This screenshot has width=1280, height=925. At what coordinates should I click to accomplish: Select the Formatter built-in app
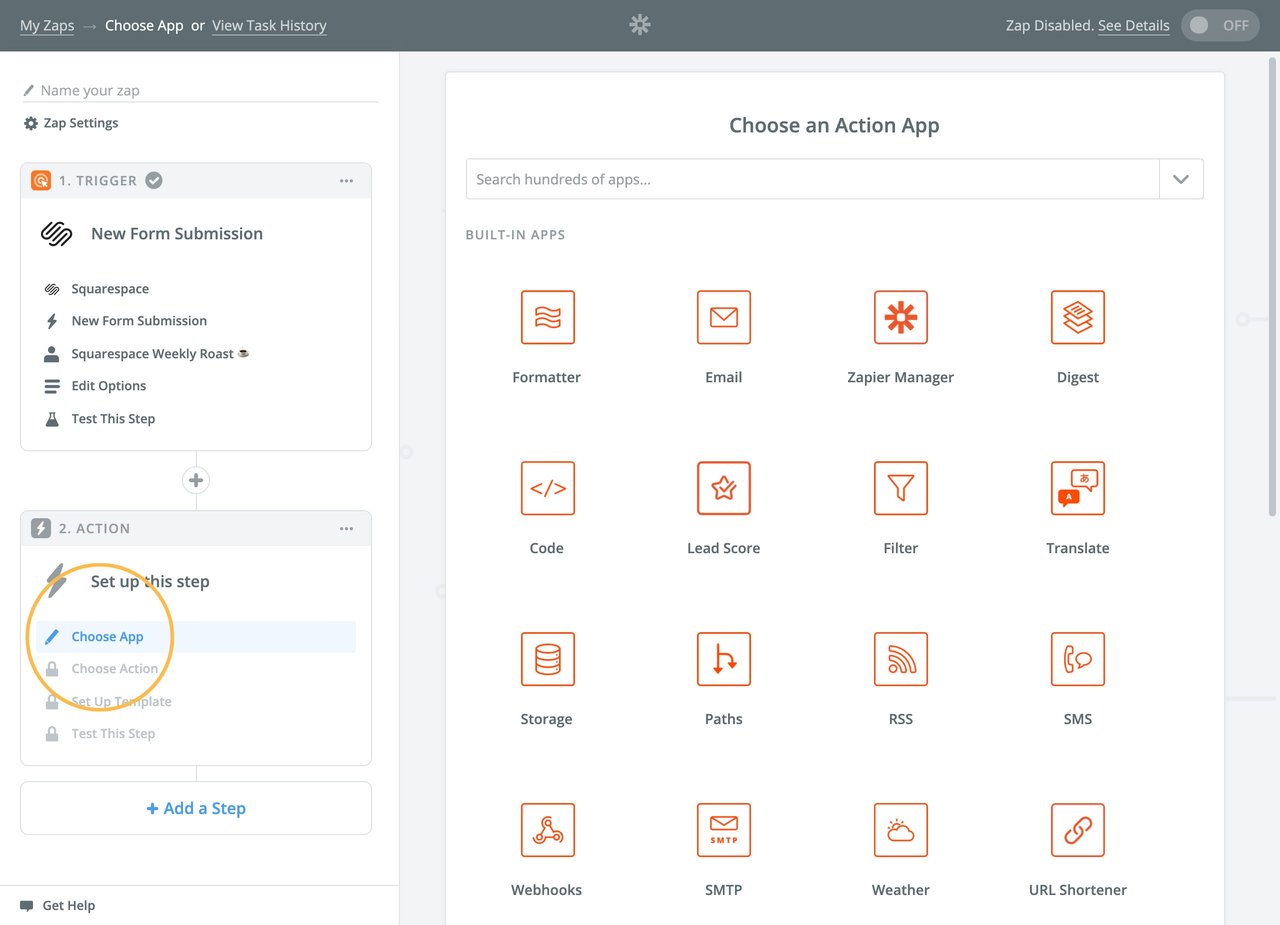pyautogui.click(x=546, y=318)
